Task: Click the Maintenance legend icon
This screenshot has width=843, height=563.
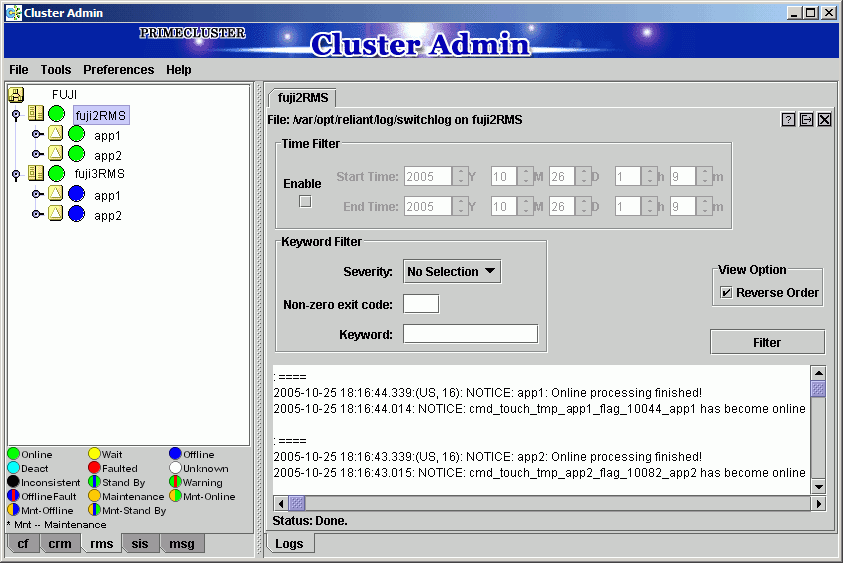Action: click(x=95, y=496)
